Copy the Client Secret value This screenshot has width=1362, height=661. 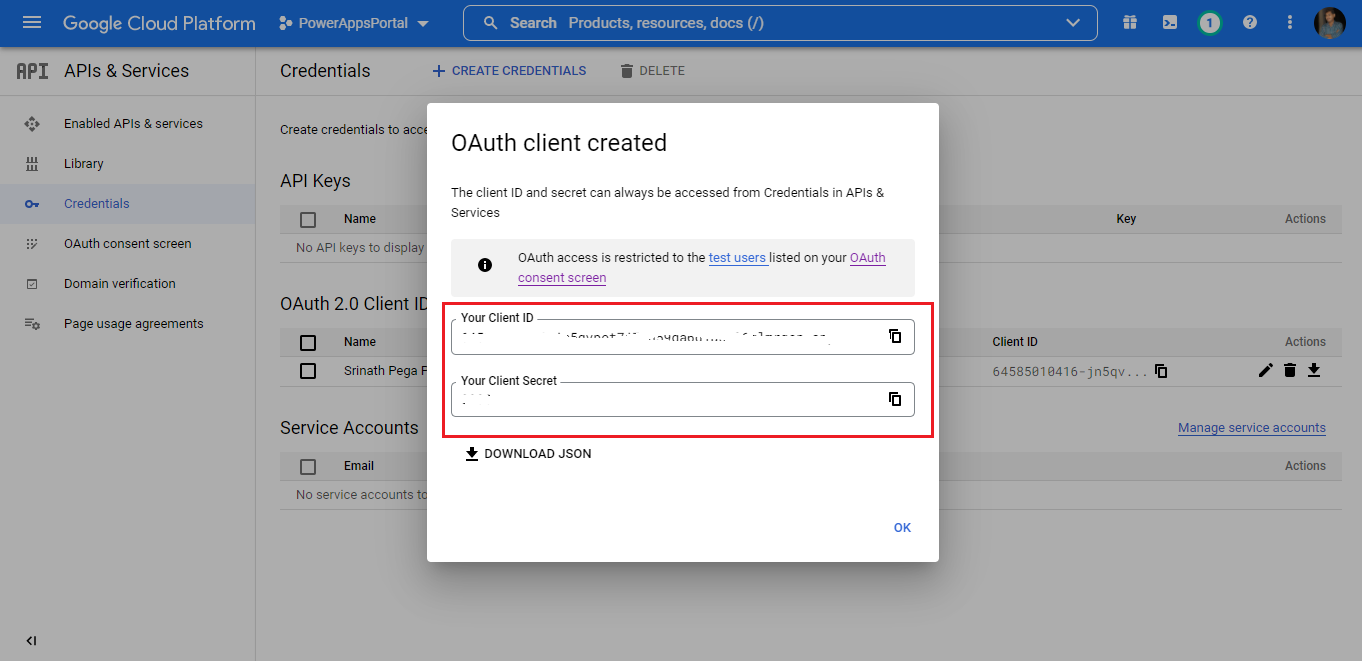click(x=895, y=399)
